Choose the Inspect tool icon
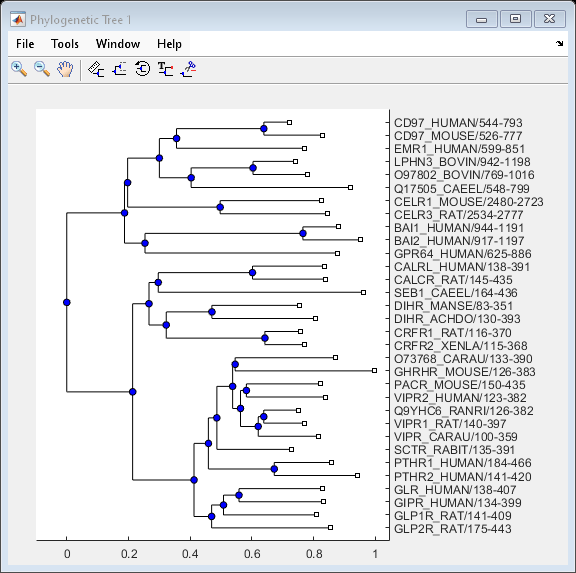The width and height of the screenshot is (576, 573). [96, 69]
